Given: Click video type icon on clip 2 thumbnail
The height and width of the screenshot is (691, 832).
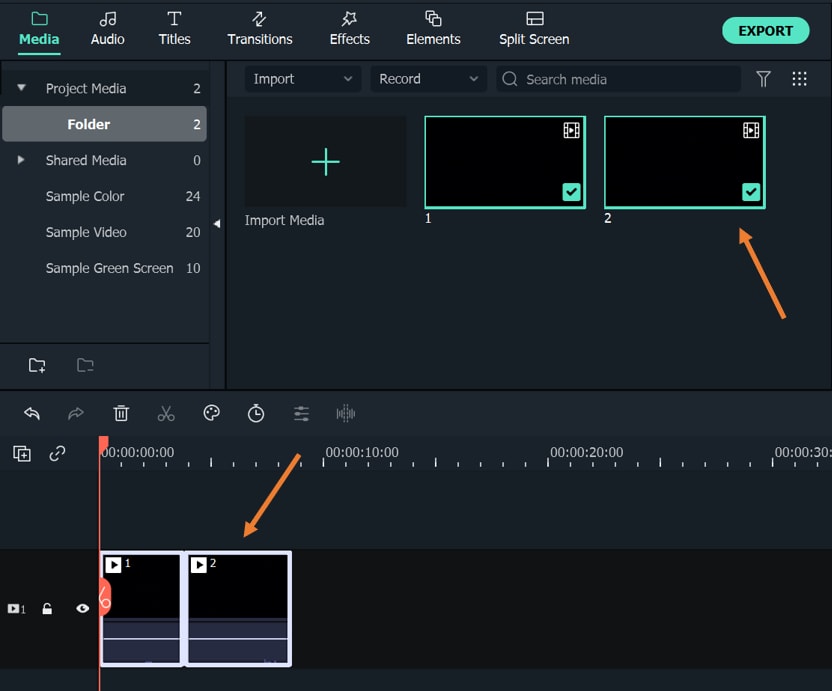Looking at the screenshot, I should (751, 130).
